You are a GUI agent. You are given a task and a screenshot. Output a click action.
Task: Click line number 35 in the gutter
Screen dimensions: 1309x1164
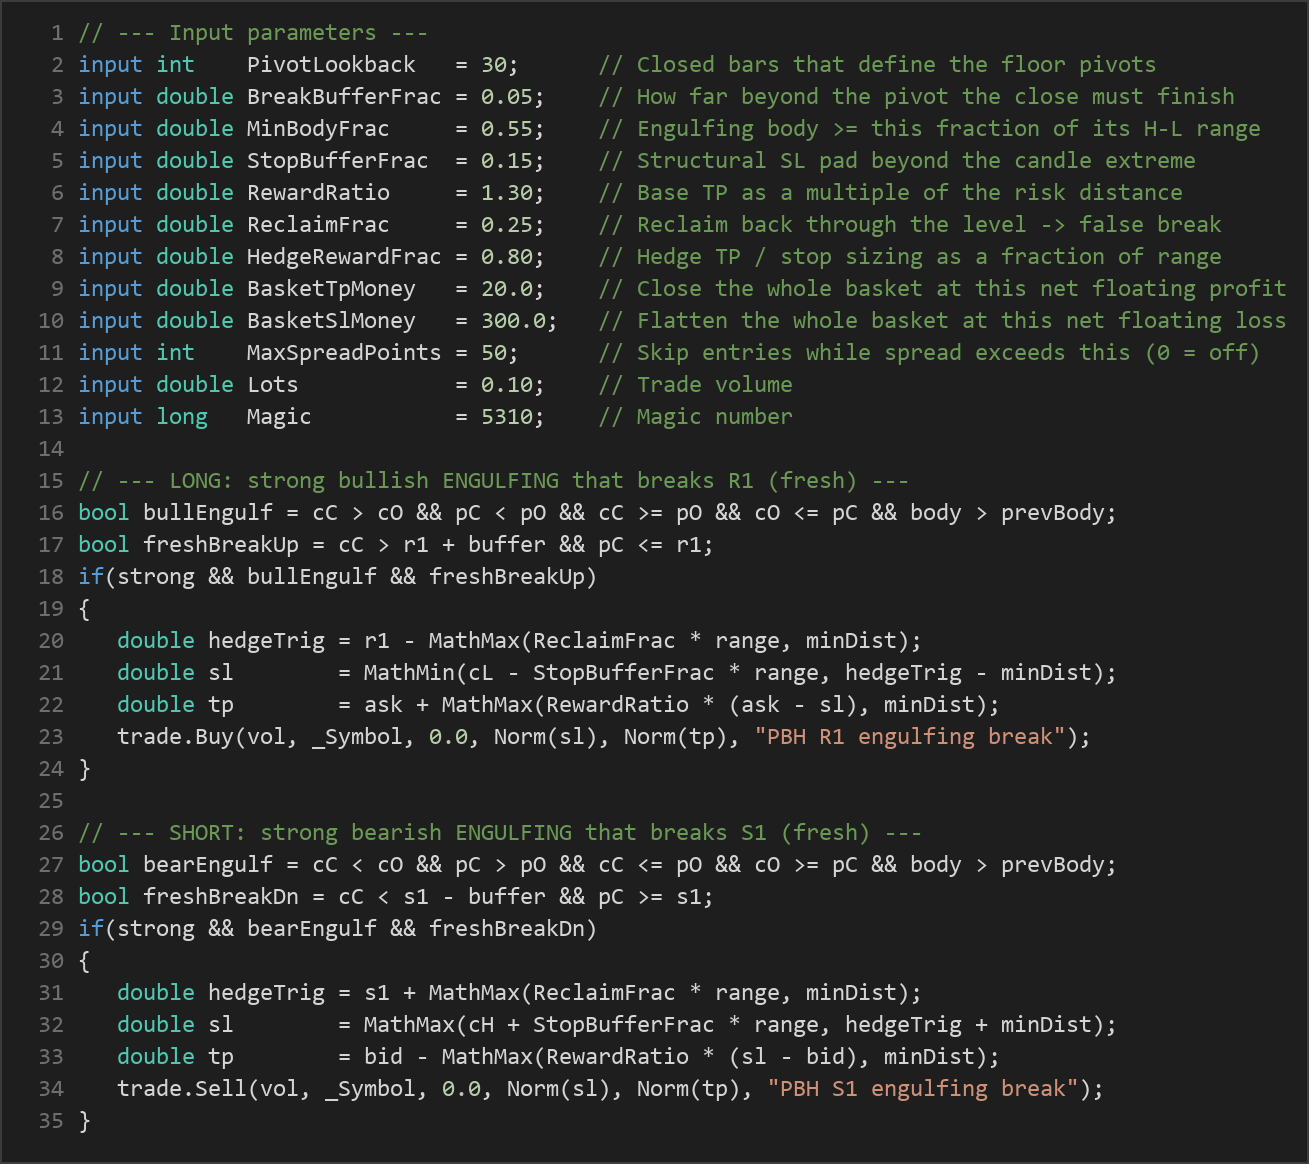tap(51, 1121)
